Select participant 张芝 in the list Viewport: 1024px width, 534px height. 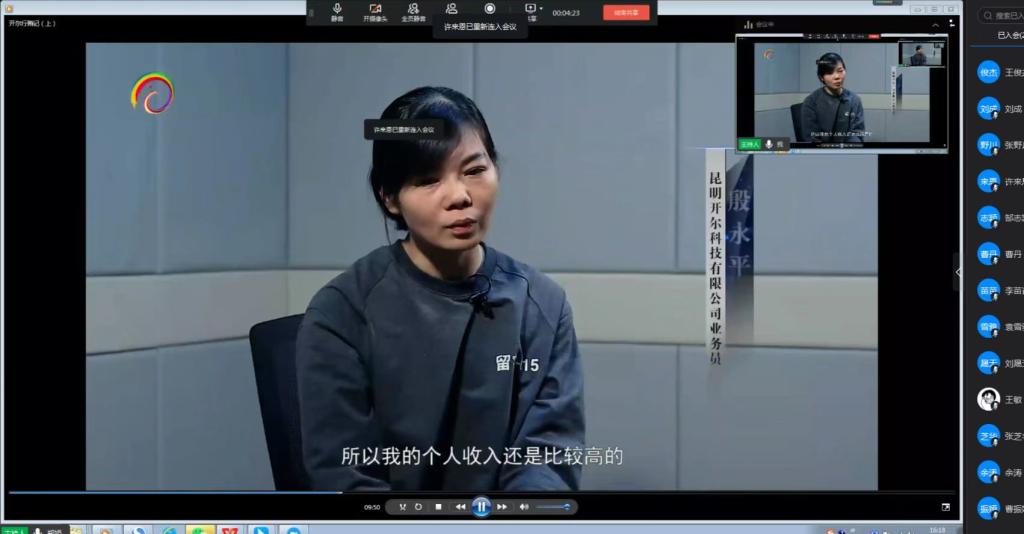click(x=1000, y=435)
